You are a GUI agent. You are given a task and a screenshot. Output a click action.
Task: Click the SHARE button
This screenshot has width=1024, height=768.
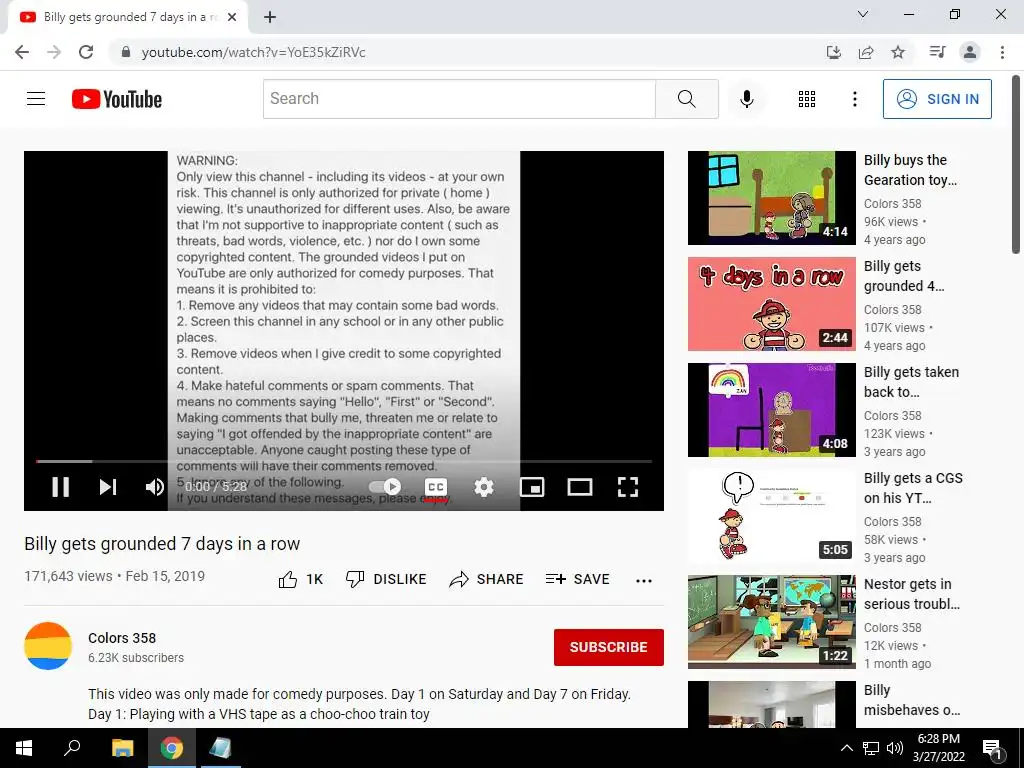click(x=487, y=579)
